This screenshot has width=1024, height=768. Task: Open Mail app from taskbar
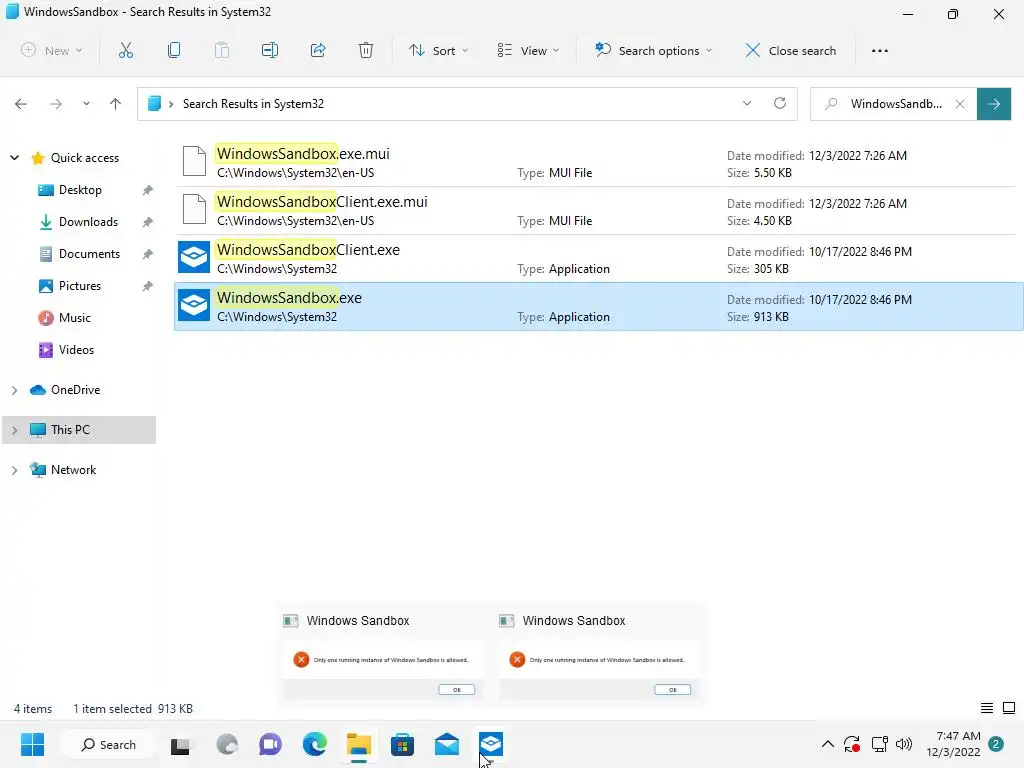[447, 744]
